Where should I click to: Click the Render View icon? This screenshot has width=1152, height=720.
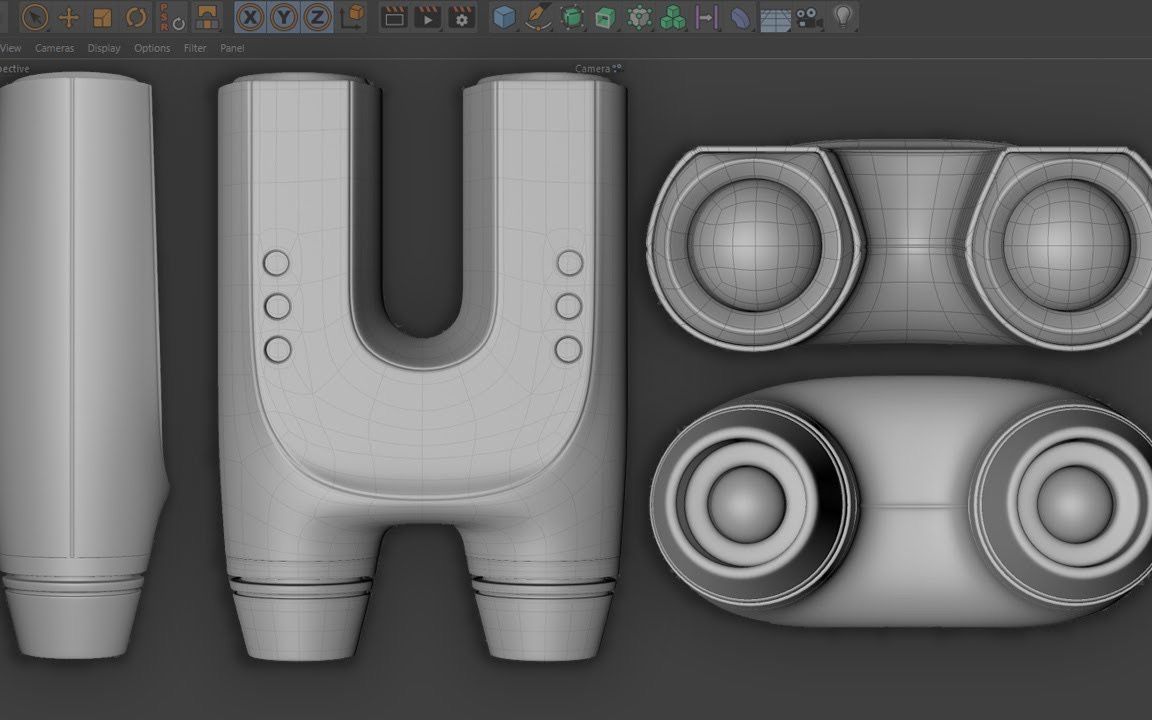coord(396,17)
